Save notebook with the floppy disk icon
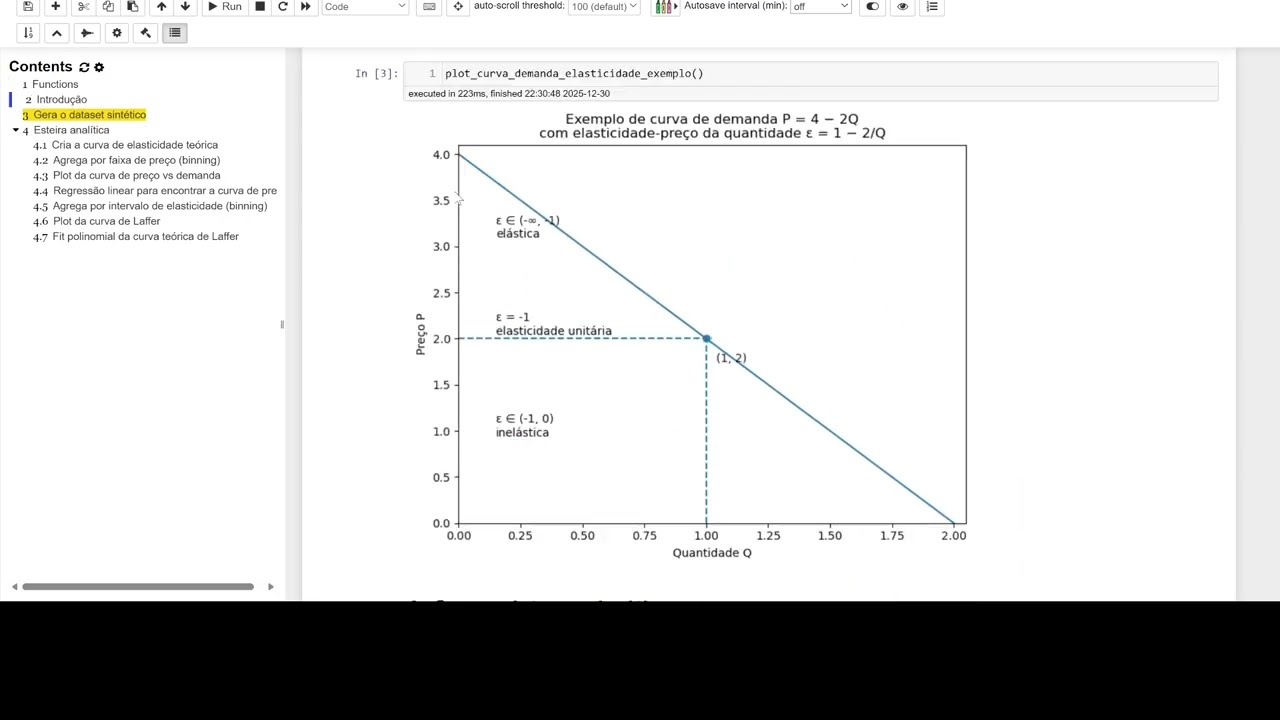 [28, 6]
